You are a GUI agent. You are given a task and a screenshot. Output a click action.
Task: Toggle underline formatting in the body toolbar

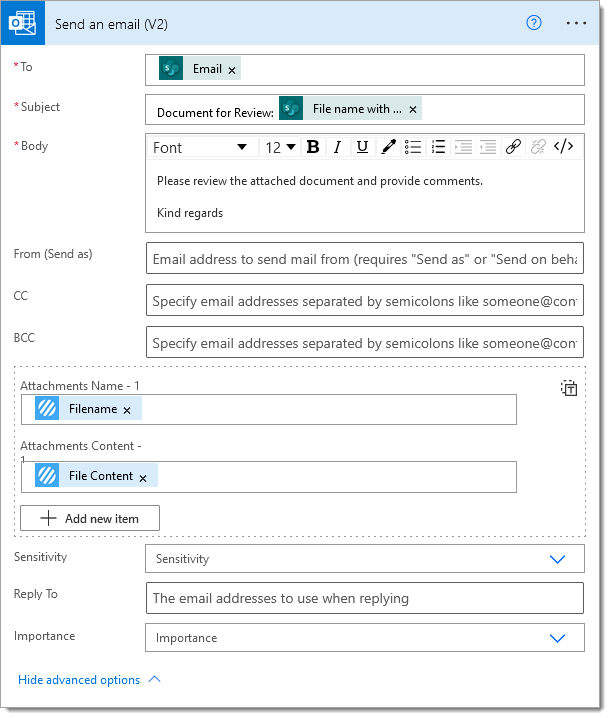pos(362,147)
